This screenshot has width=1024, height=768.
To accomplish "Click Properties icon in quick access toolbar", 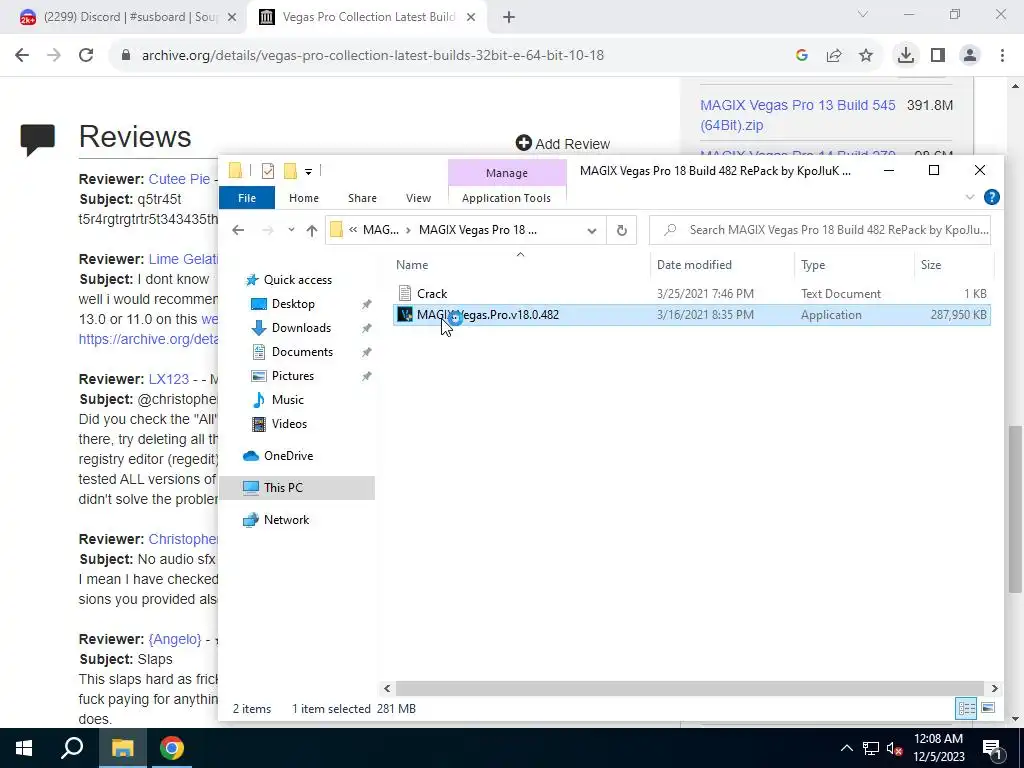I will 268,171.
